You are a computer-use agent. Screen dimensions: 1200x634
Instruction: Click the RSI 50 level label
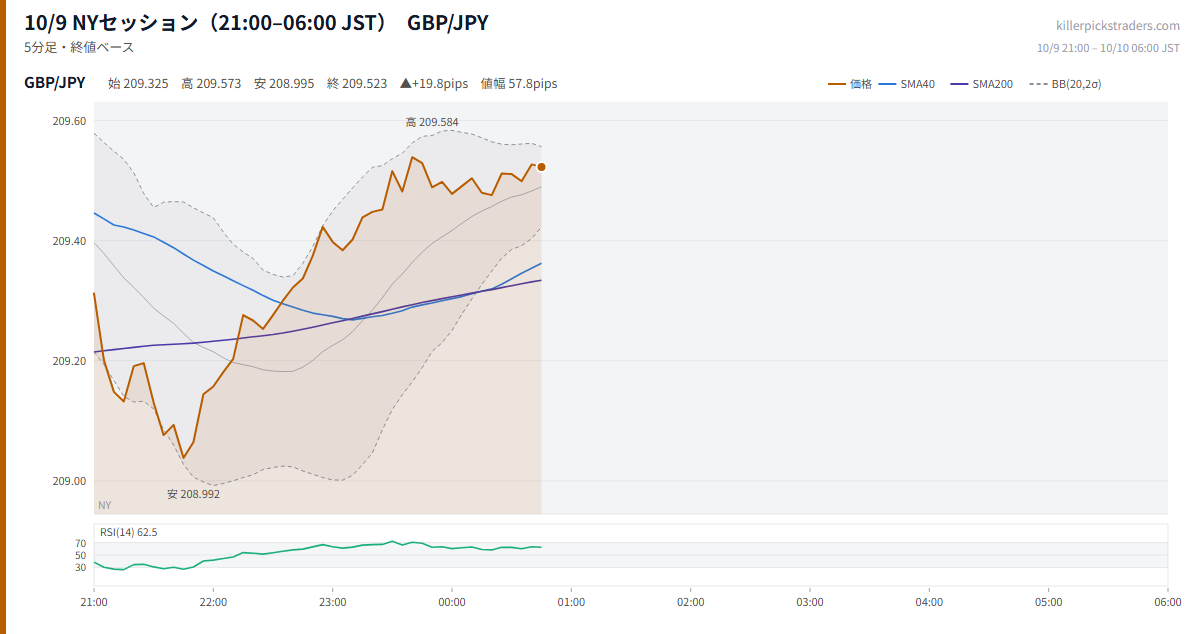click(80, 555)
